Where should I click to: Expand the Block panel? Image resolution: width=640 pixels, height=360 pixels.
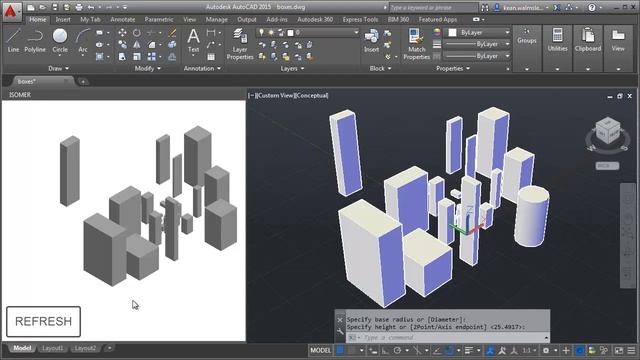[380, 69]
